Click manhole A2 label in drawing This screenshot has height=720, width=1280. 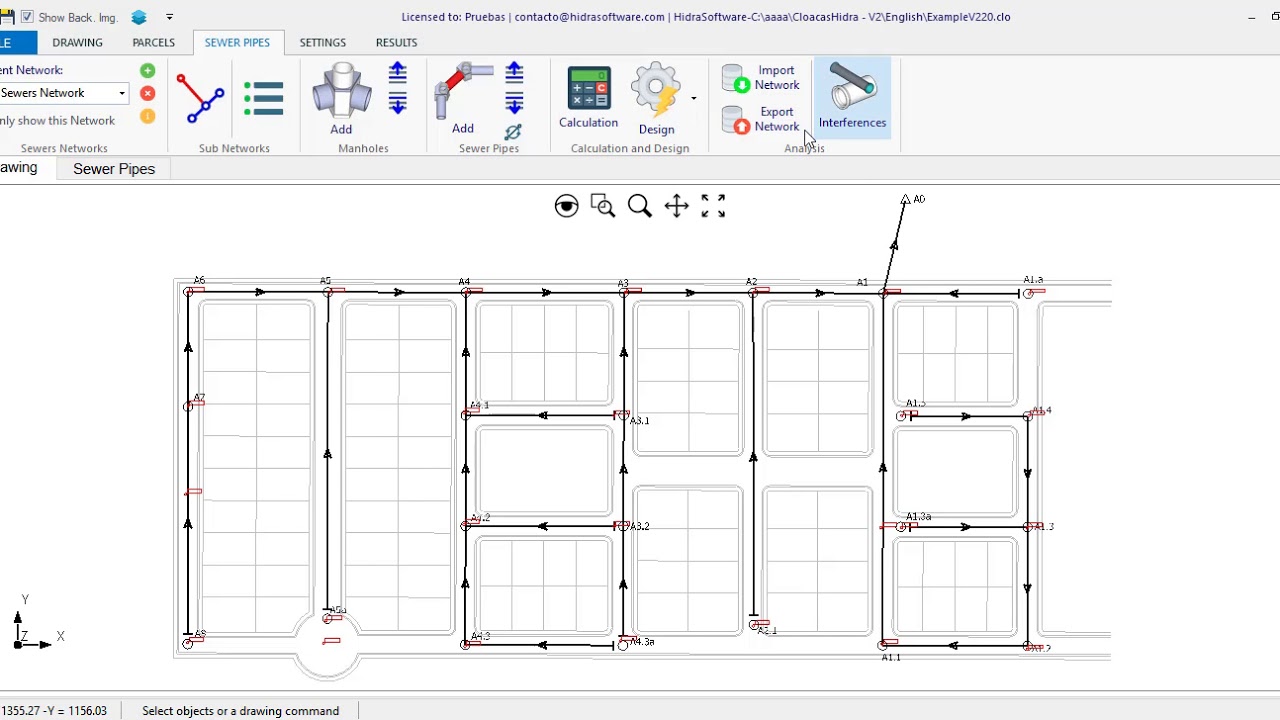[751, 282]
